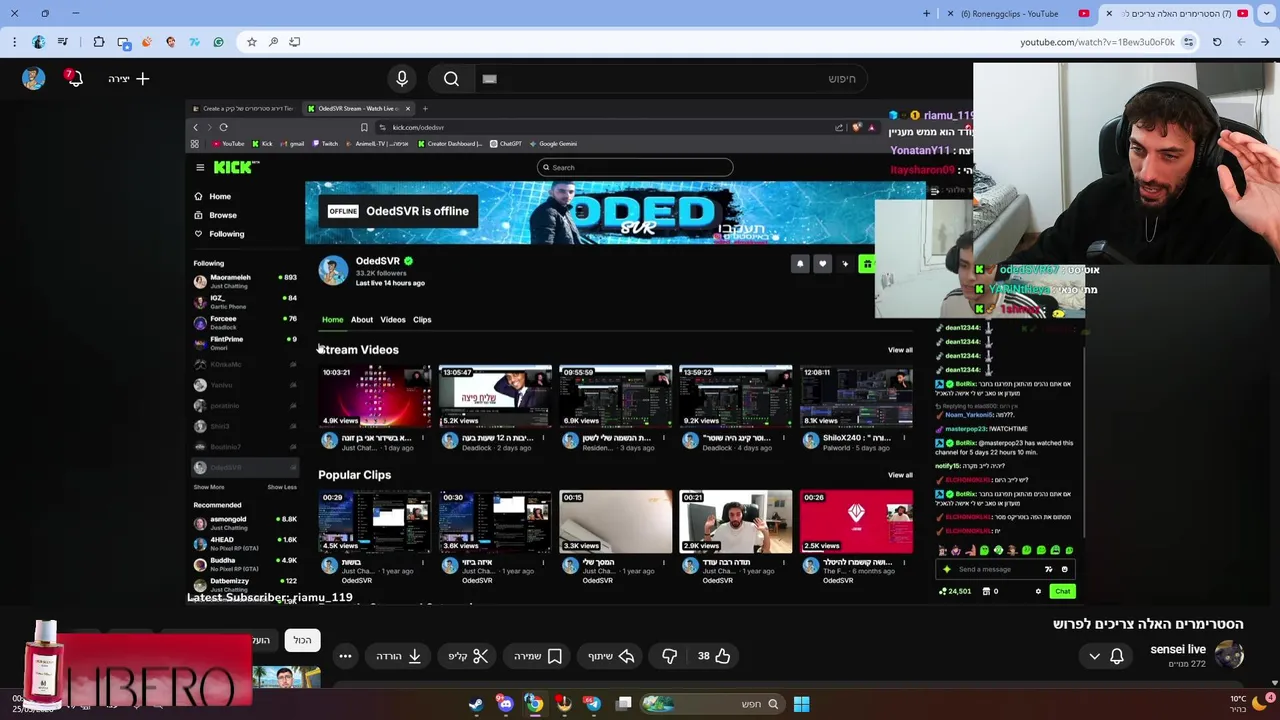Open Steam from the taskbar

point(476,704)
